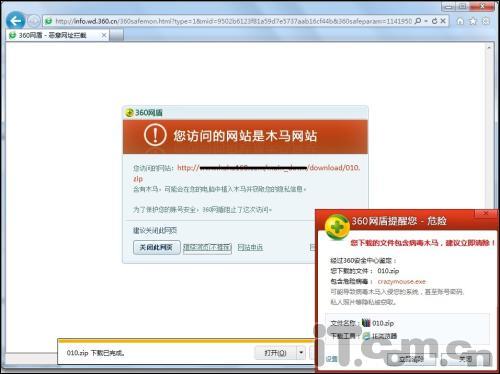
Task: Click the browser Forward arrow button
Action: (34, 21)
